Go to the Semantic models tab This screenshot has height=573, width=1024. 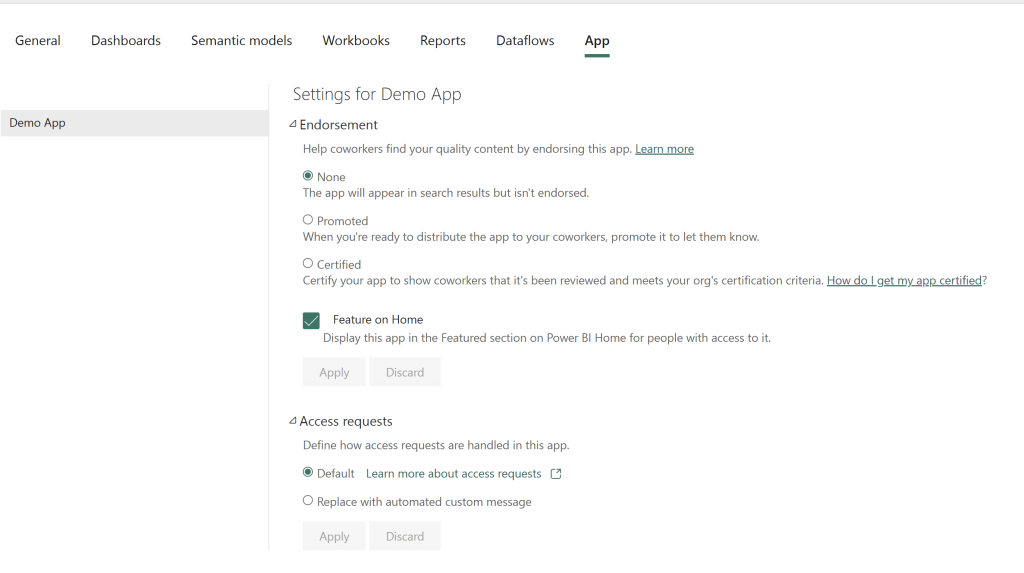pyautogui.click(x=242, y=41)
